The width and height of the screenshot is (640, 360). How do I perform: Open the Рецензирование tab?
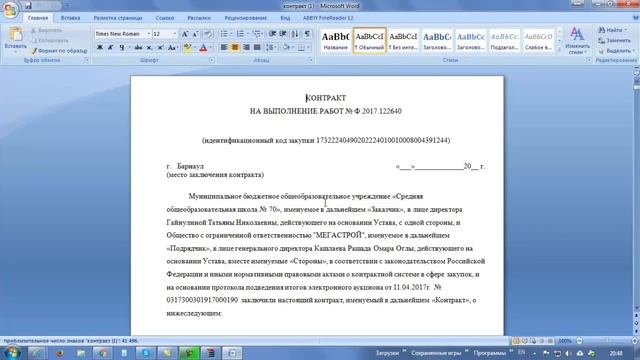[245, 18]
